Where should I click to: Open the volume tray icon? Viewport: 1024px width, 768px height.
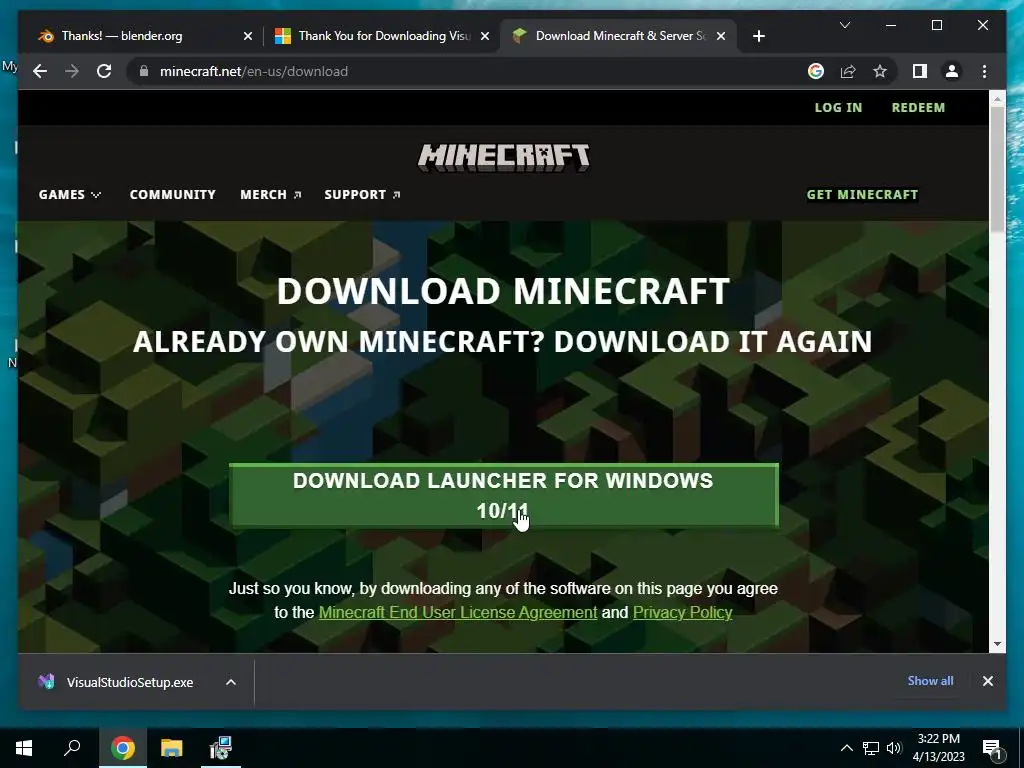(x=894, y=748)
